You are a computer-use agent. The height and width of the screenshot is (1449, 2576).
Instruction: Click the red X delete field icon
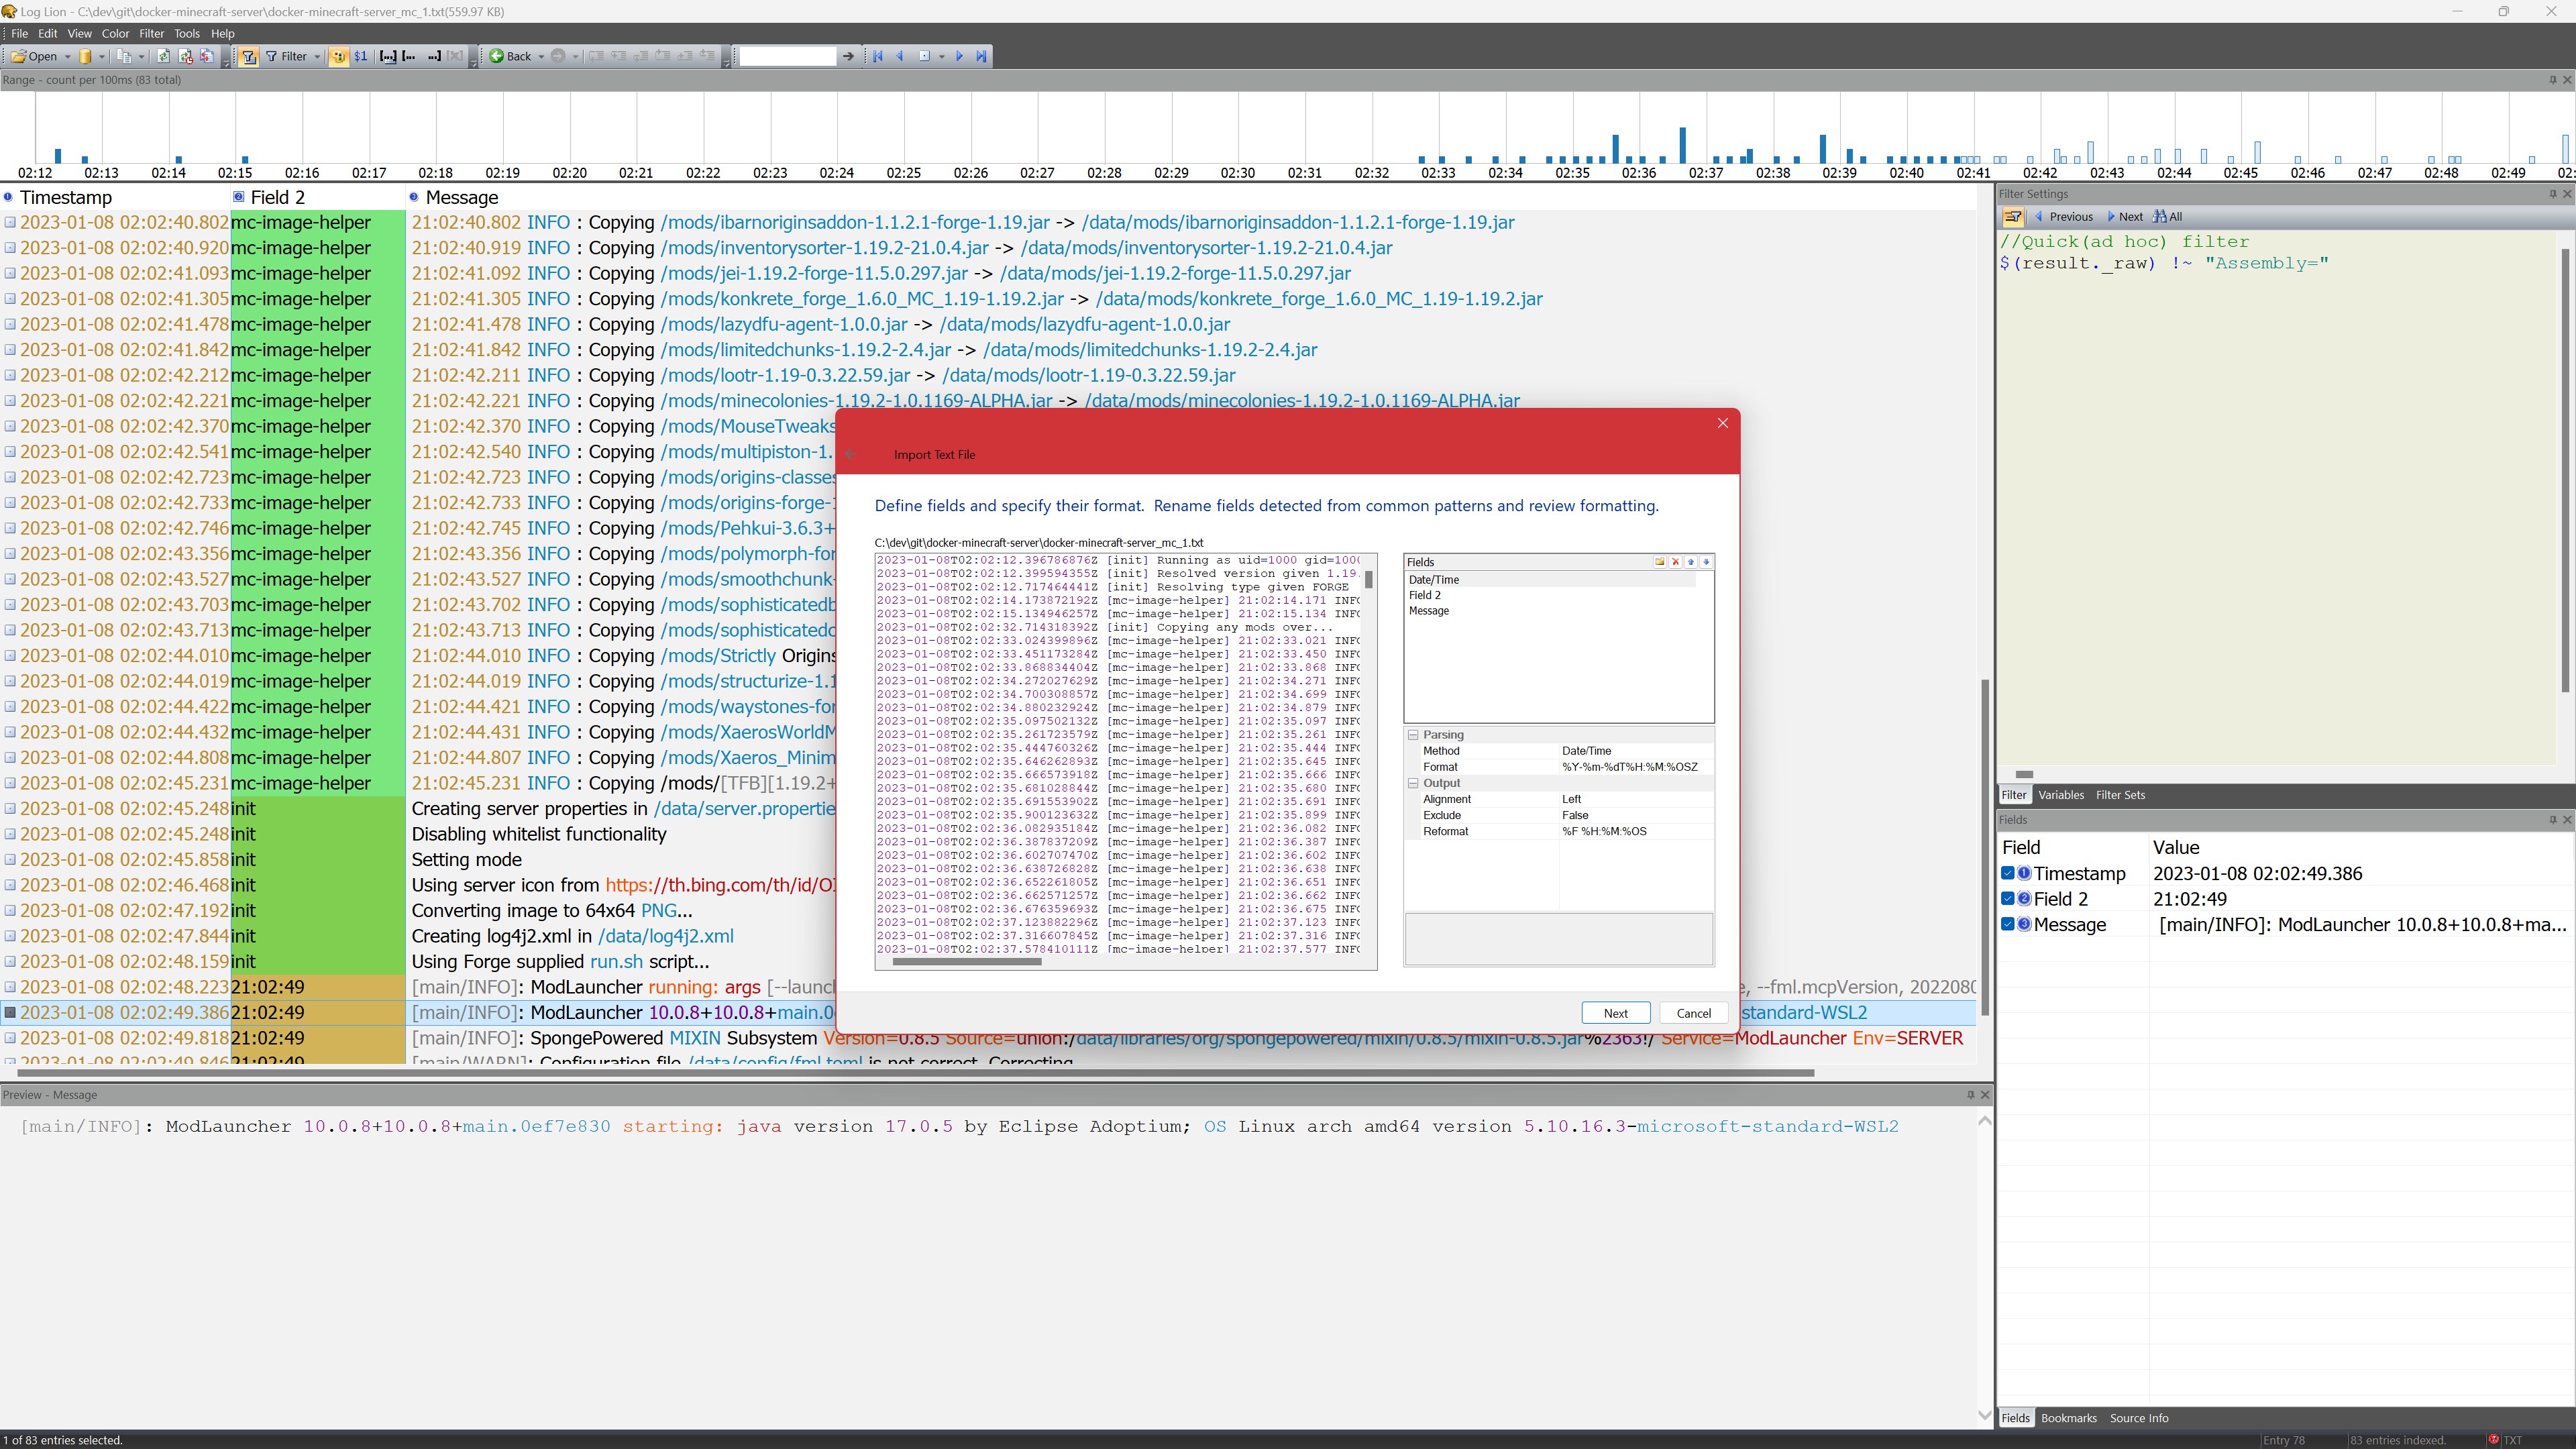click(1676, 562)
